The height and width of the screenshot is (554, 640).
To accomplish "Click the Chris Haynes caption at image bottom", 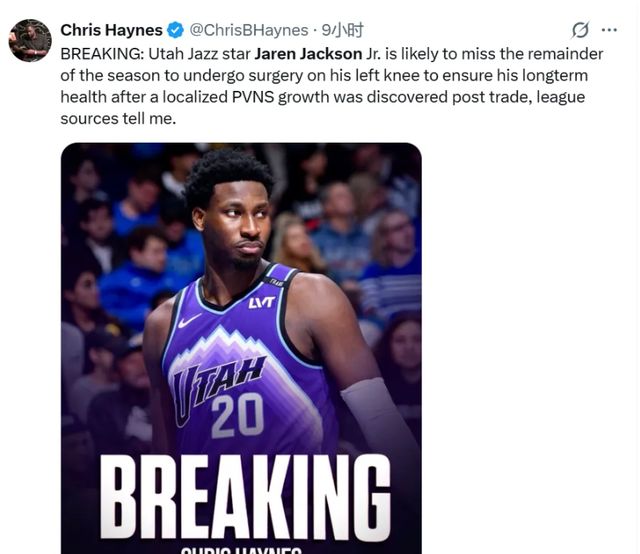I will (x=241, y=550).
